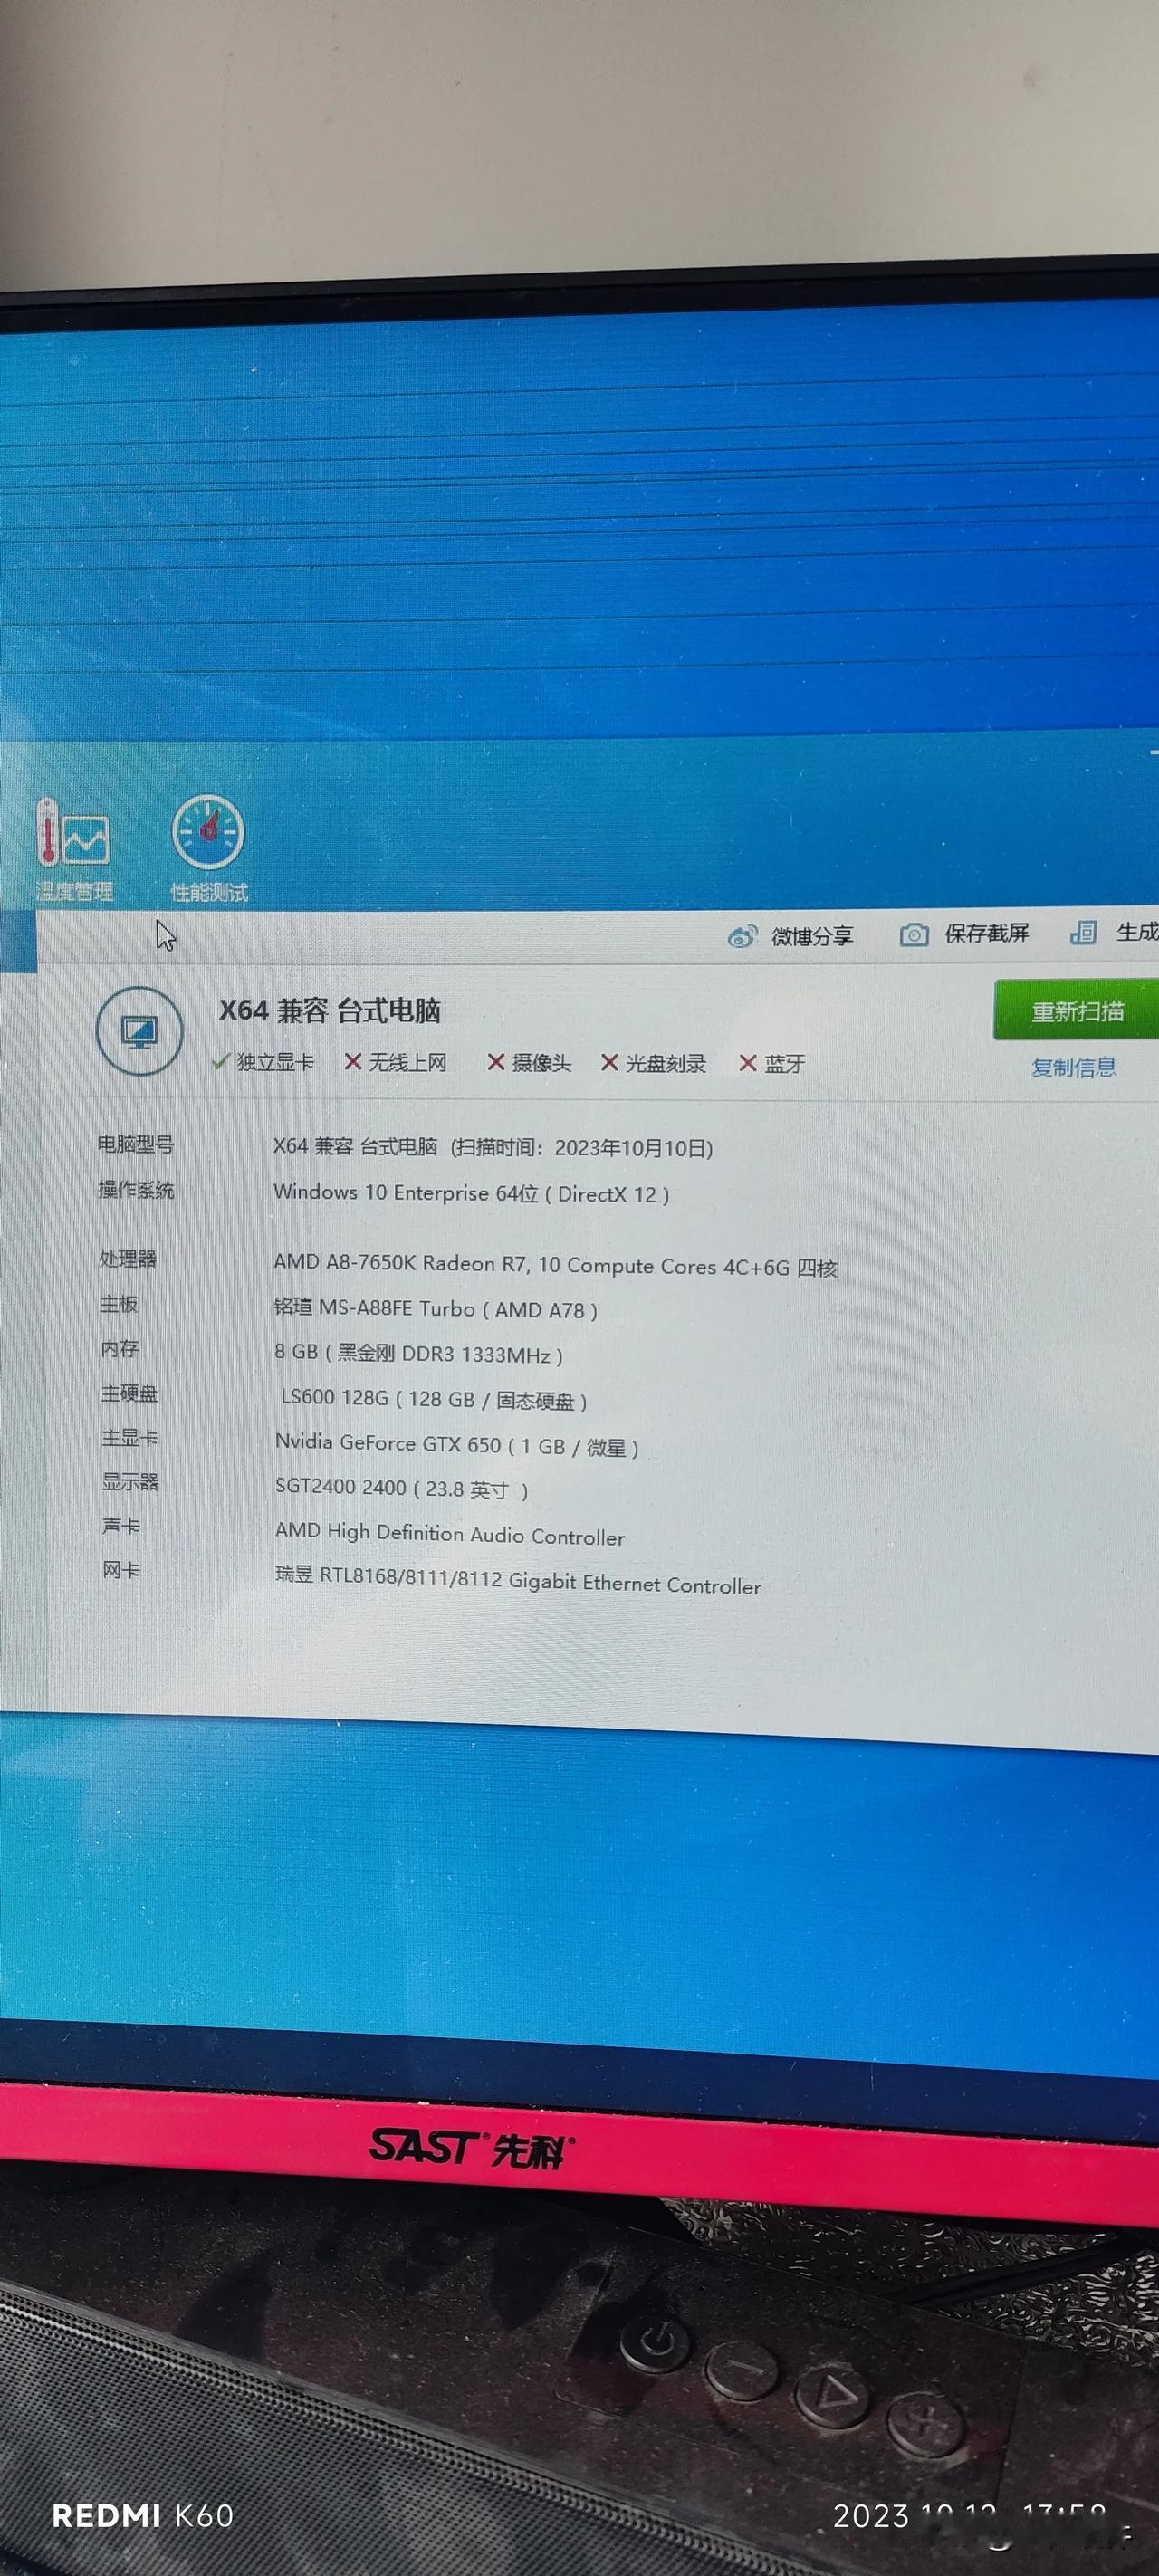Click the red X beside 无线上网
This screenshot has height=2576, width=1159.
tap(353, 1062)
